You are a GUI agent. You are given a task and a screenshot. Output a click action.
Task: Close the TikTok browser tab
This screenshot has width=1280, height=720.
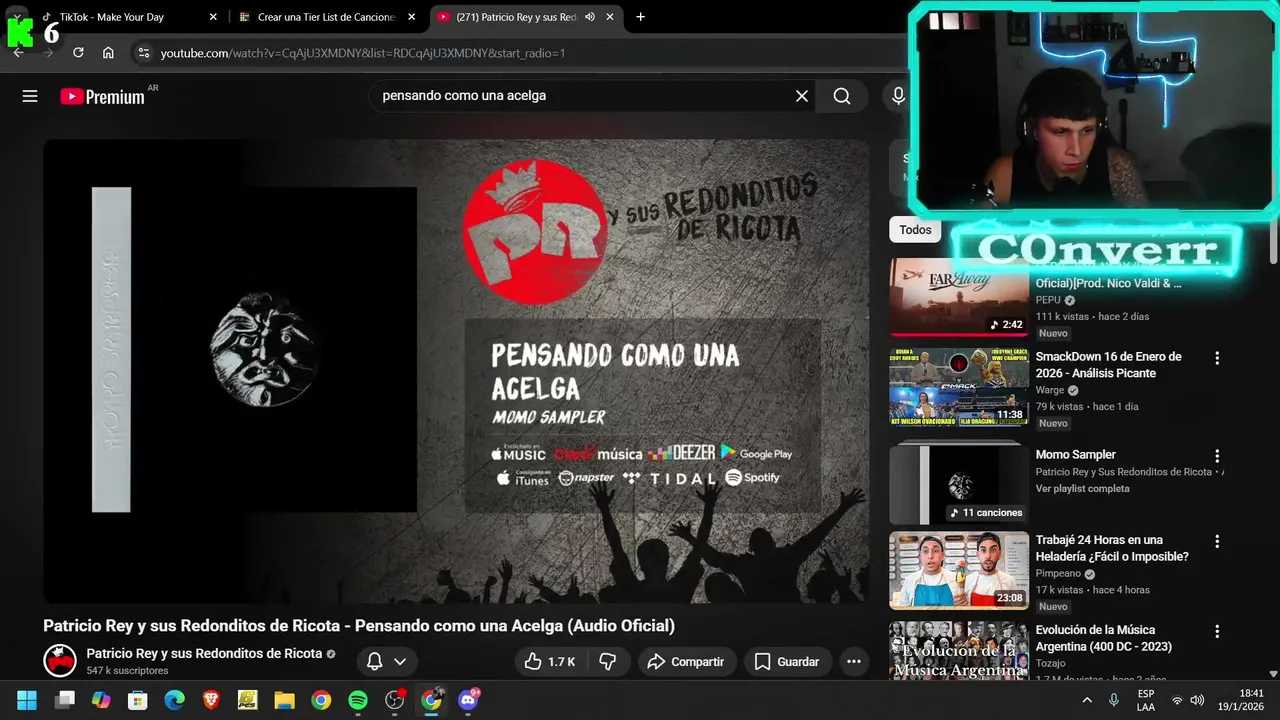(x=213, y=17)
